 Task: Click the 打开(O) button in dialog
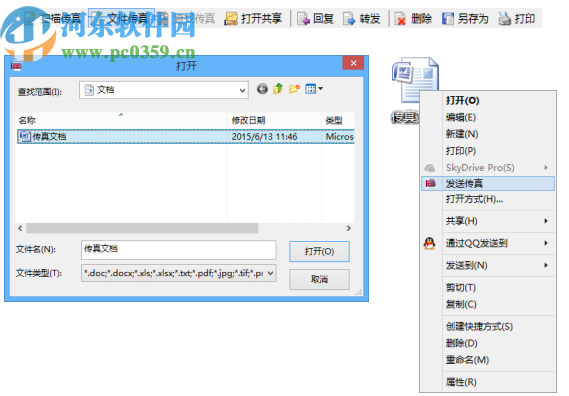point(319,251)
